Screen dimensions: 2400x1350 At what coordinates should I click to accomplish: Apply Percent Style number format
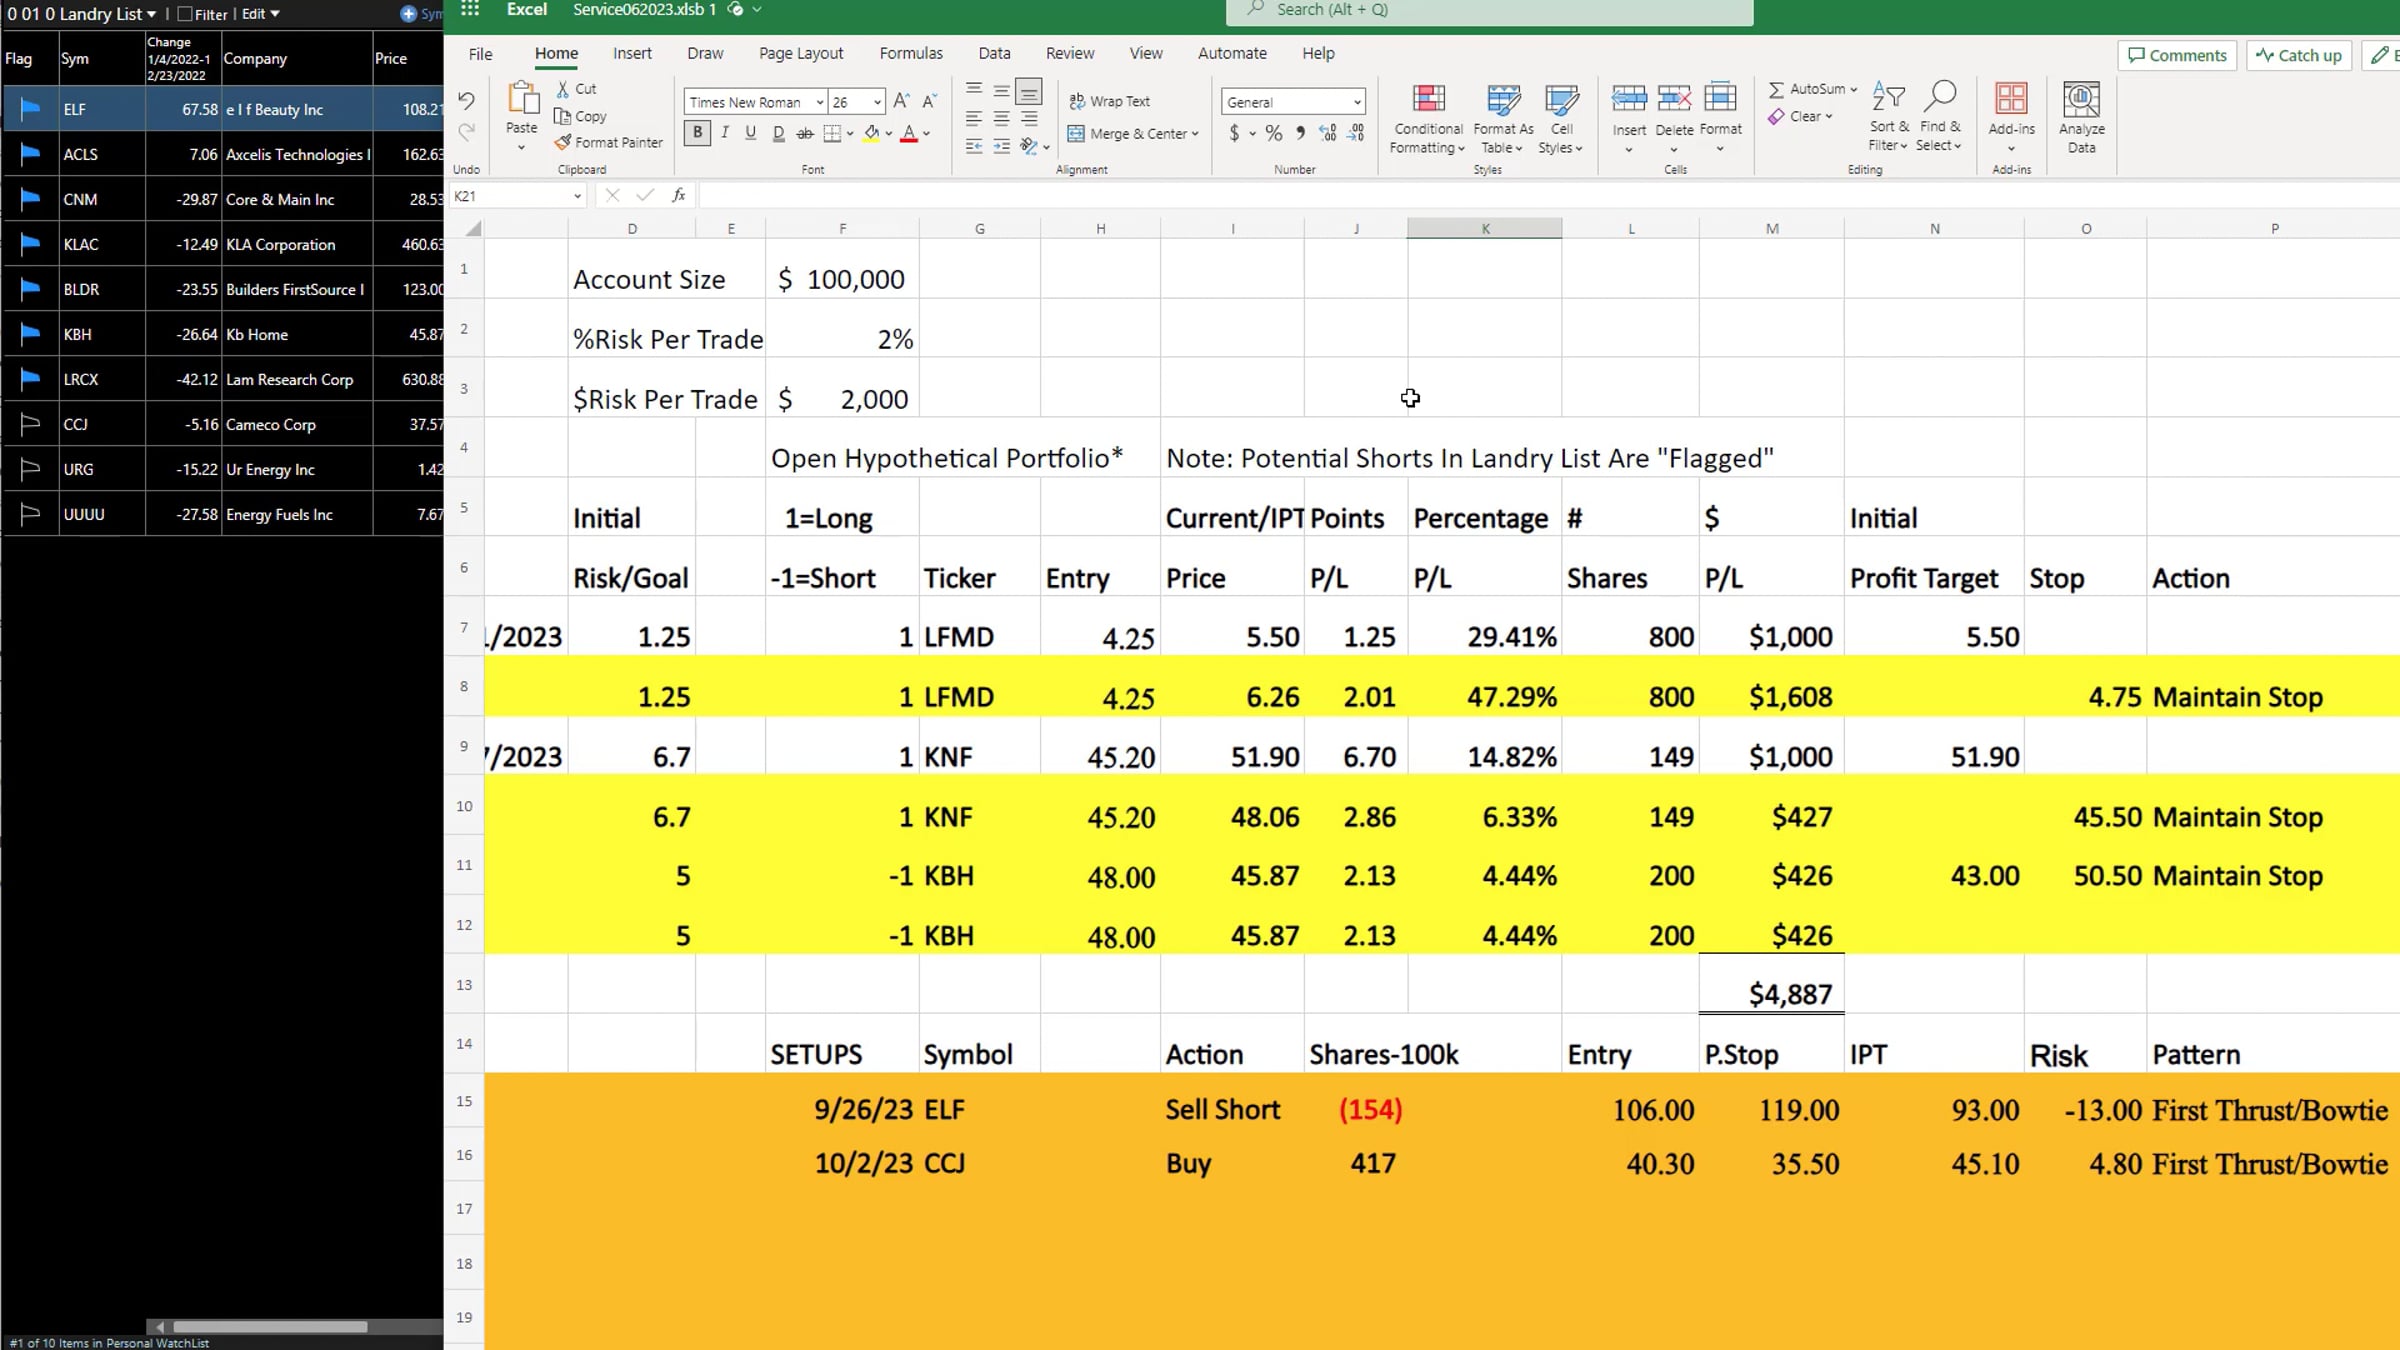click(1273, 133)
